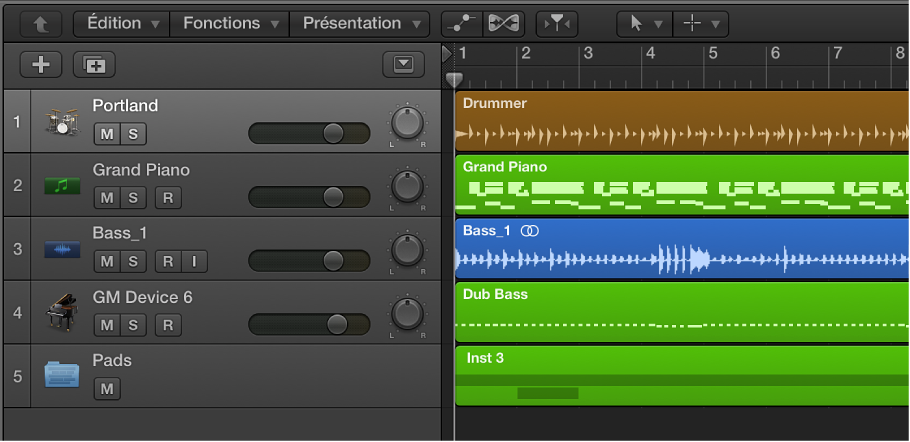This screenshot has width=910, height=442.
Task: Record-enable the Bass_1 track
Action: 168,262
